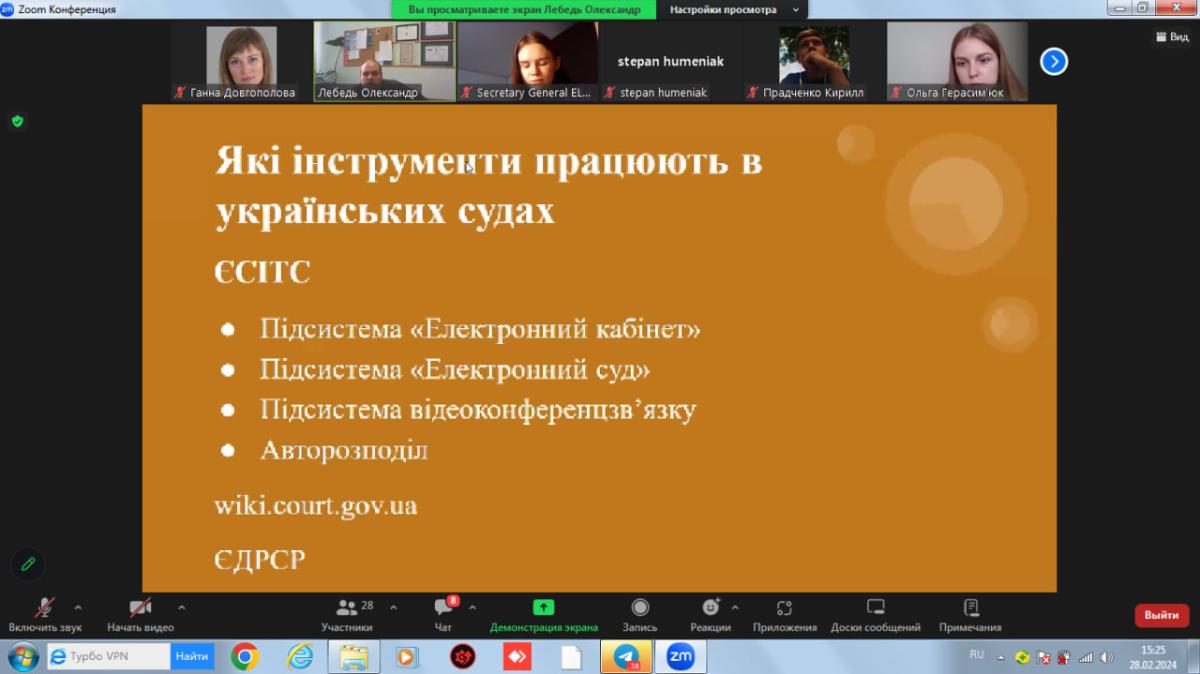The height and width of the screenshot is (674, 1200).
Task: Select Secretary General video thumbnail
Action: [x=528, y=62]
